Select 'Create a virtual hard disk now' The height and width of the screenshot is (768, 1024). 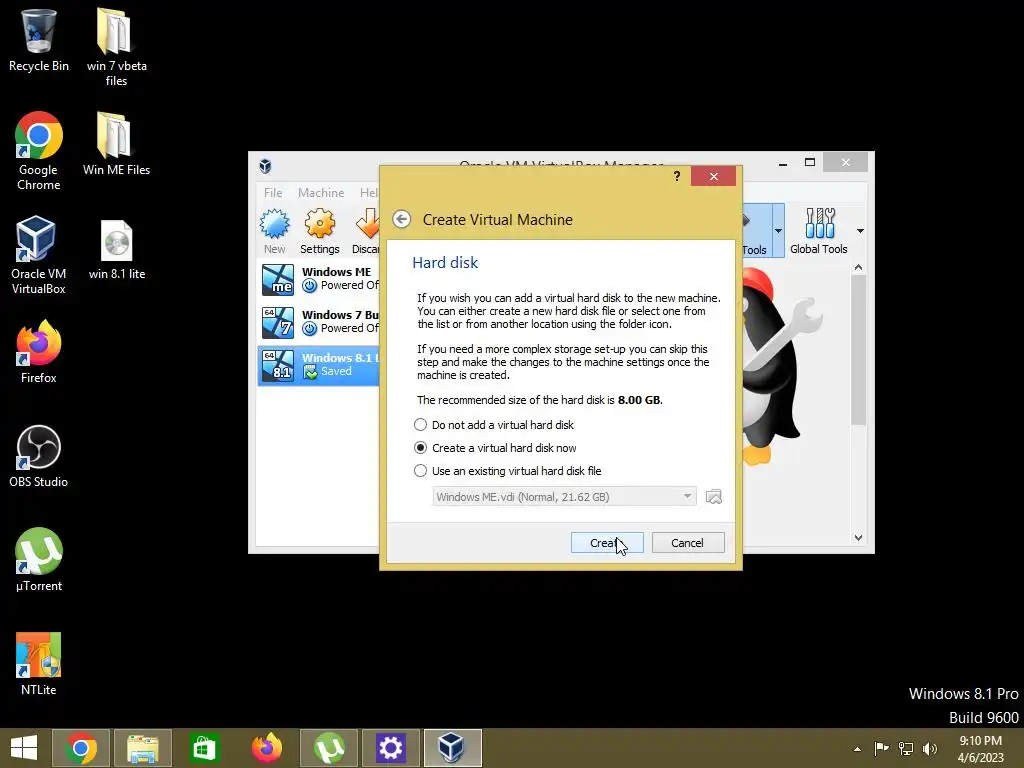[x=495, y=448]
